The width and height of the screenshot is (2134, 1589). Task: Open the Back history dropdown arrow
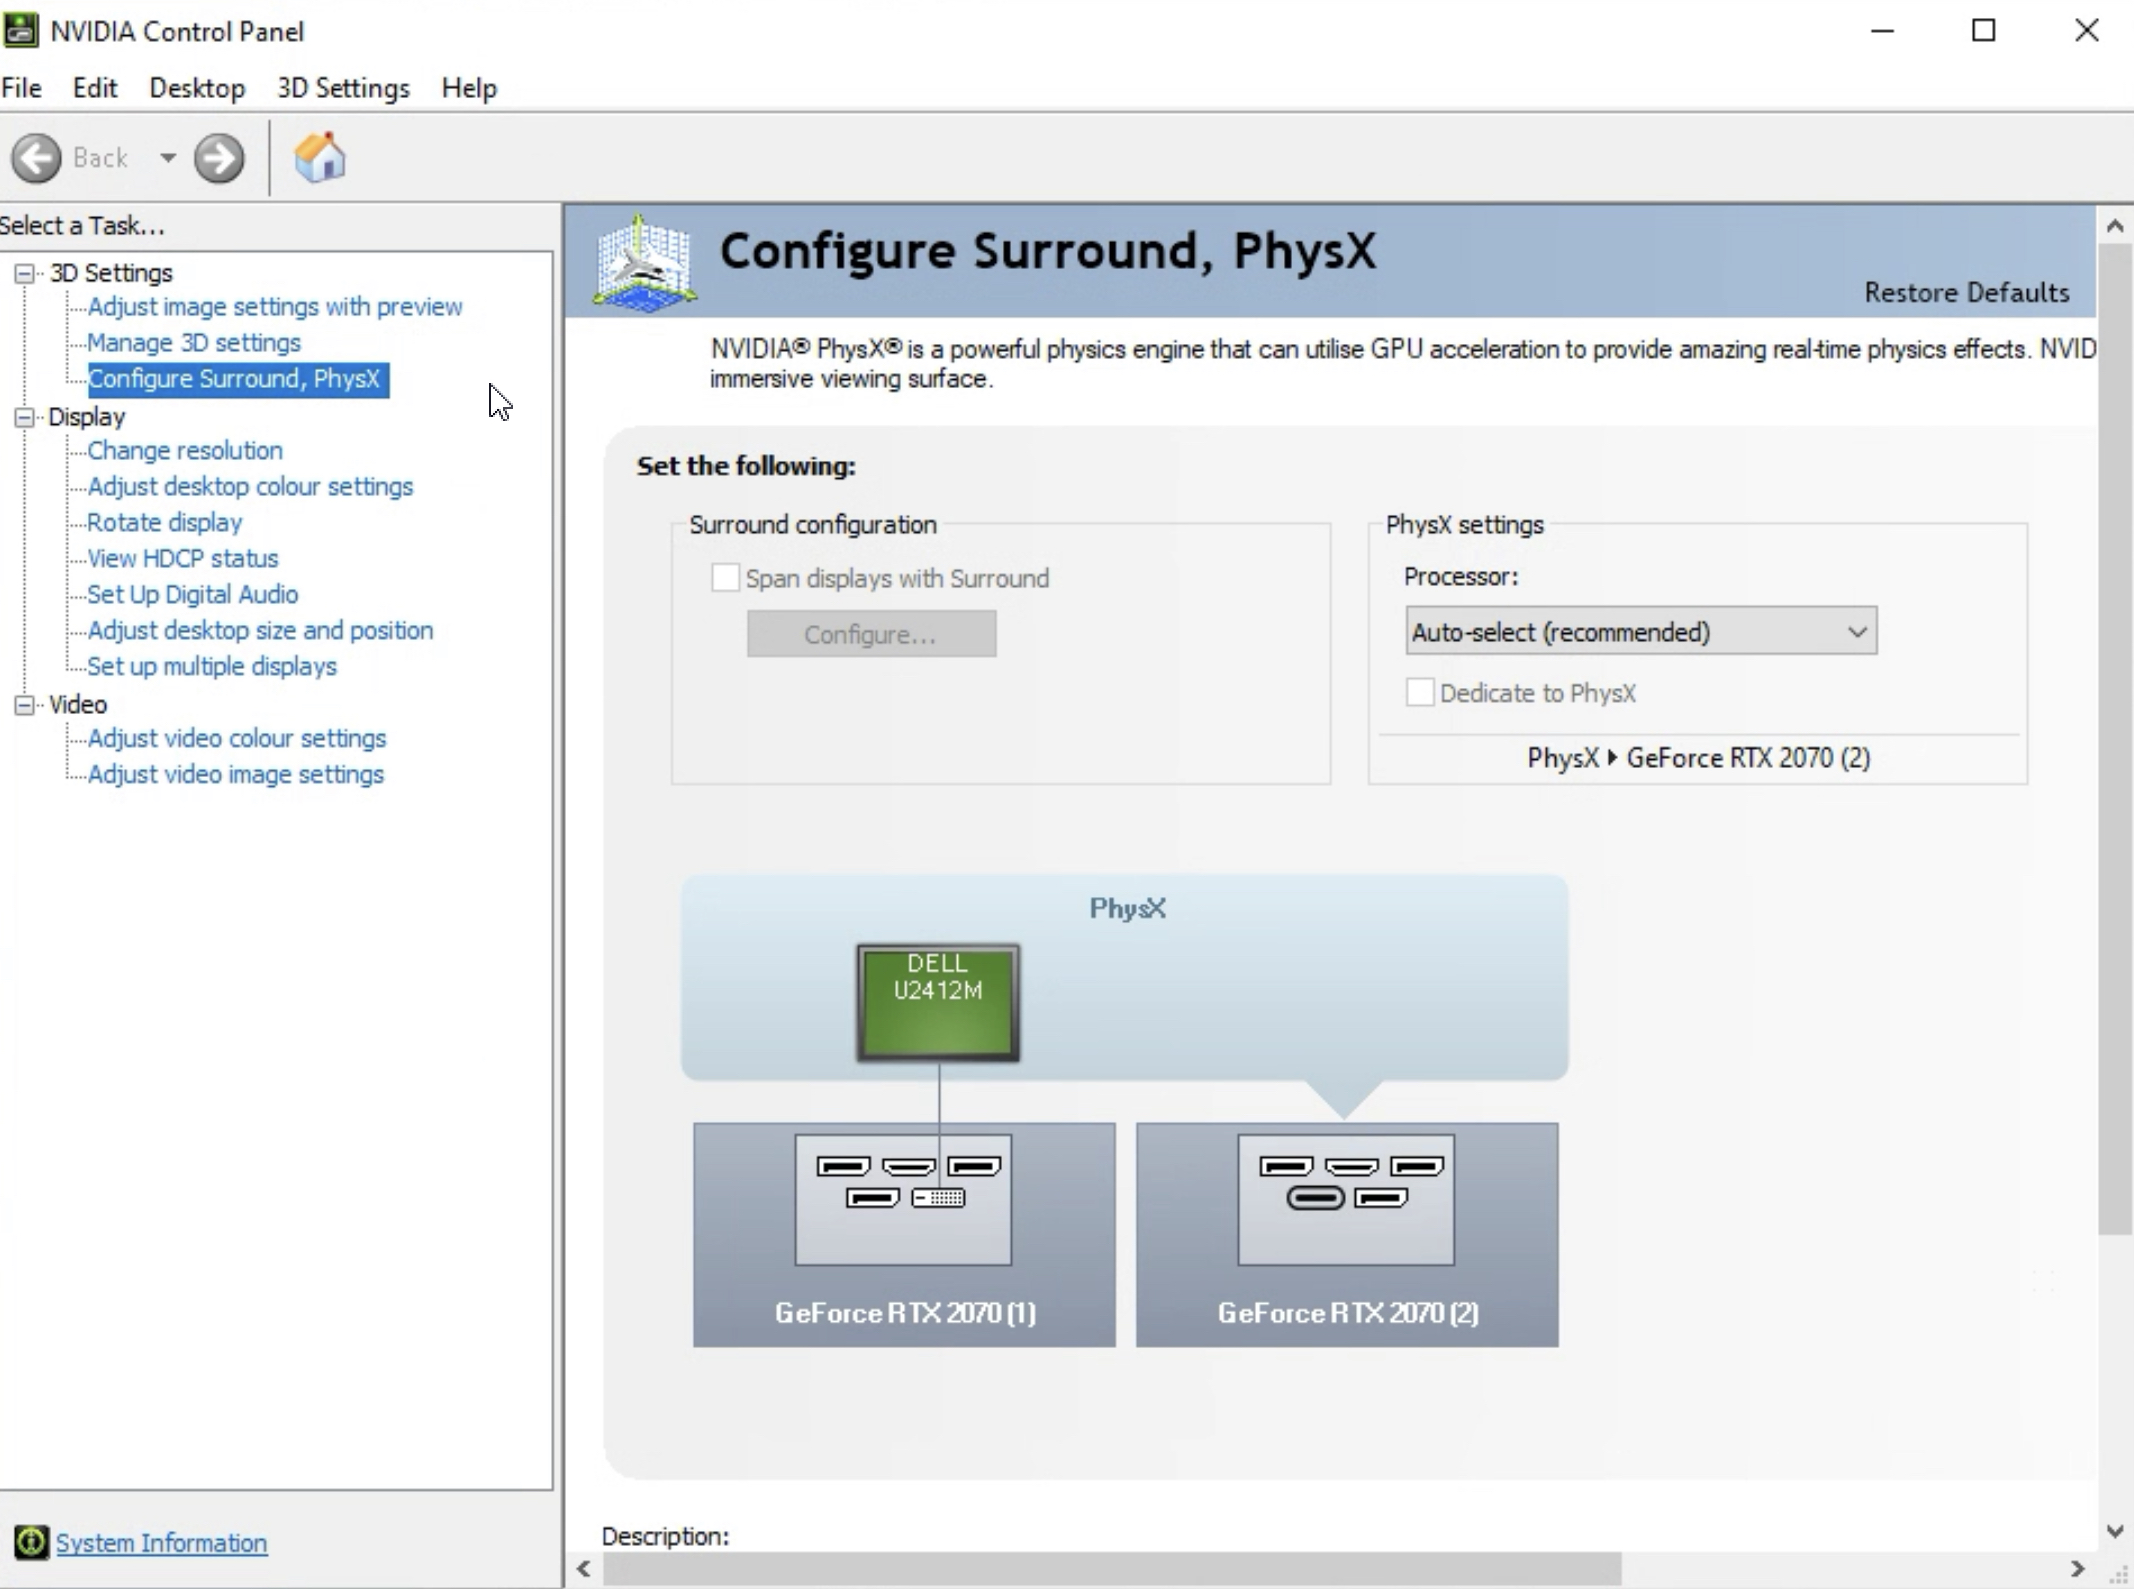point(168,158)
